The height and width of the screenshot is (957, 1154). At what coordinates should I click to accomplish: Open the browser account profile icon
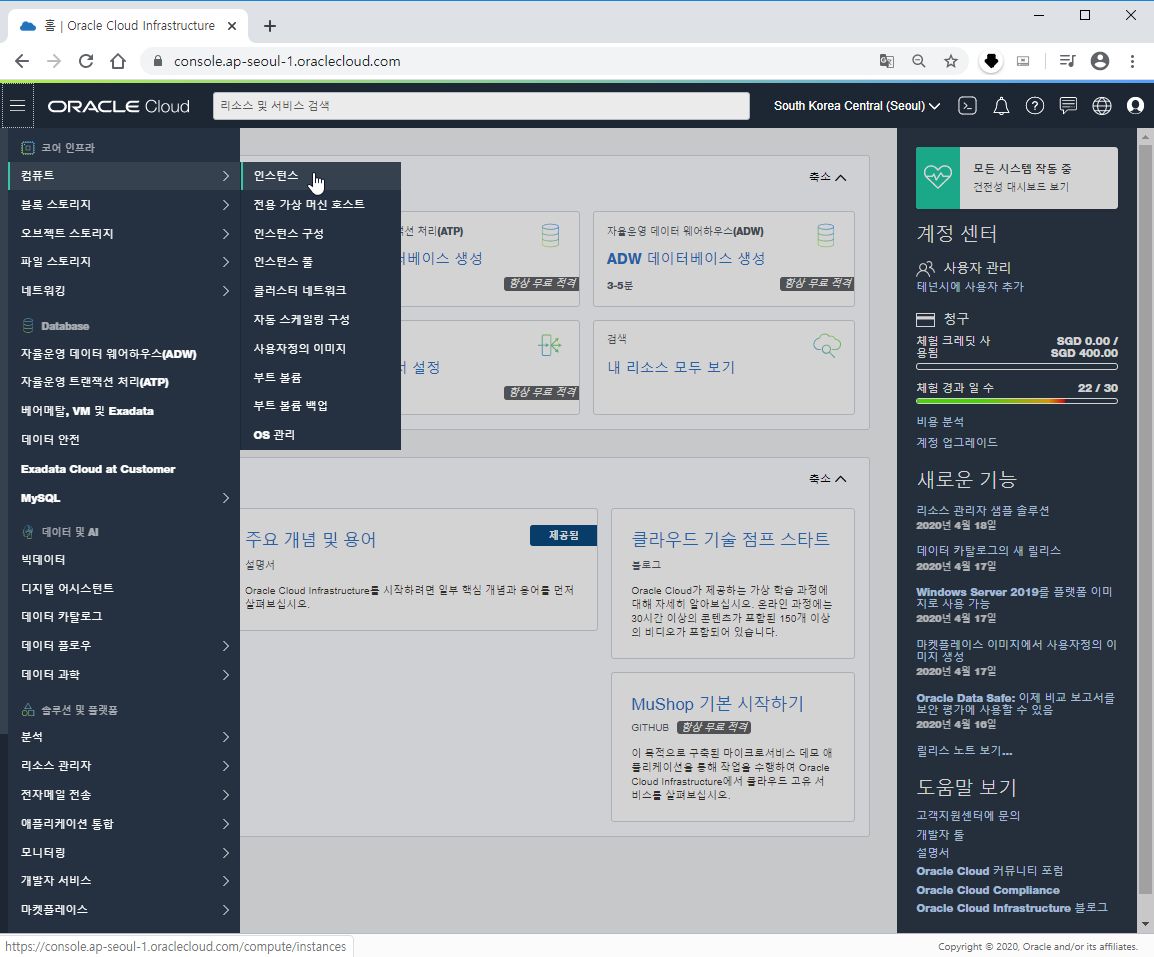[1100, 61]
